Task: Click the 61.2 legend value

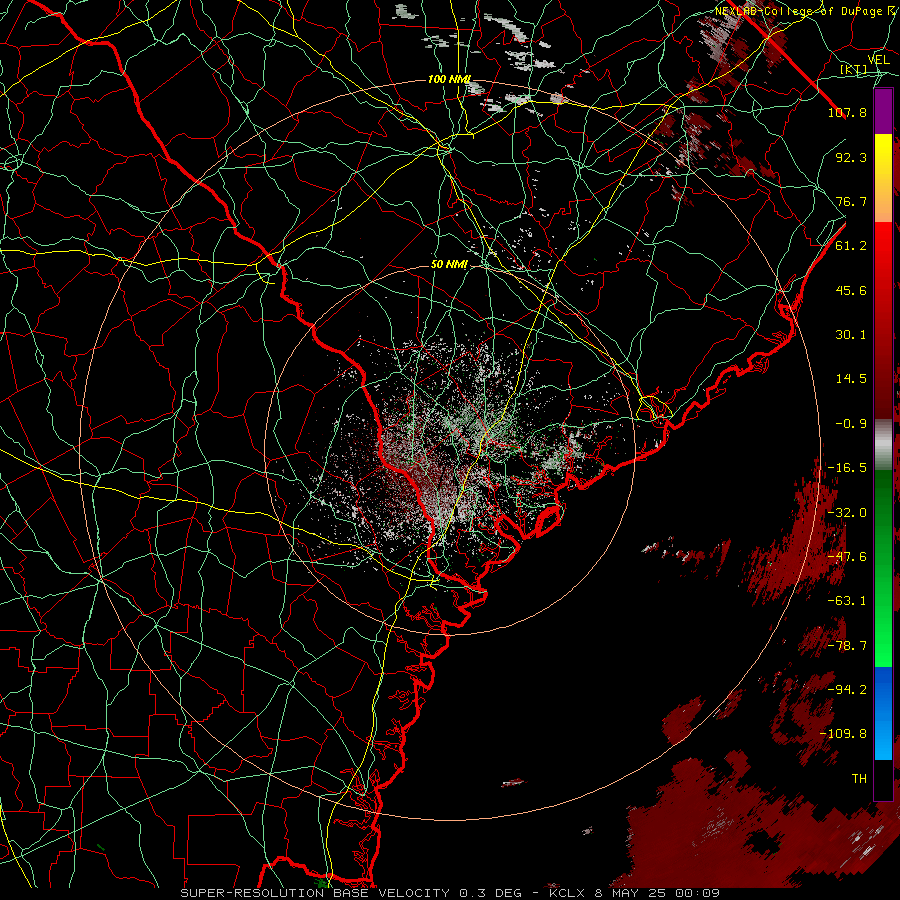Action: tap(851, 246)
